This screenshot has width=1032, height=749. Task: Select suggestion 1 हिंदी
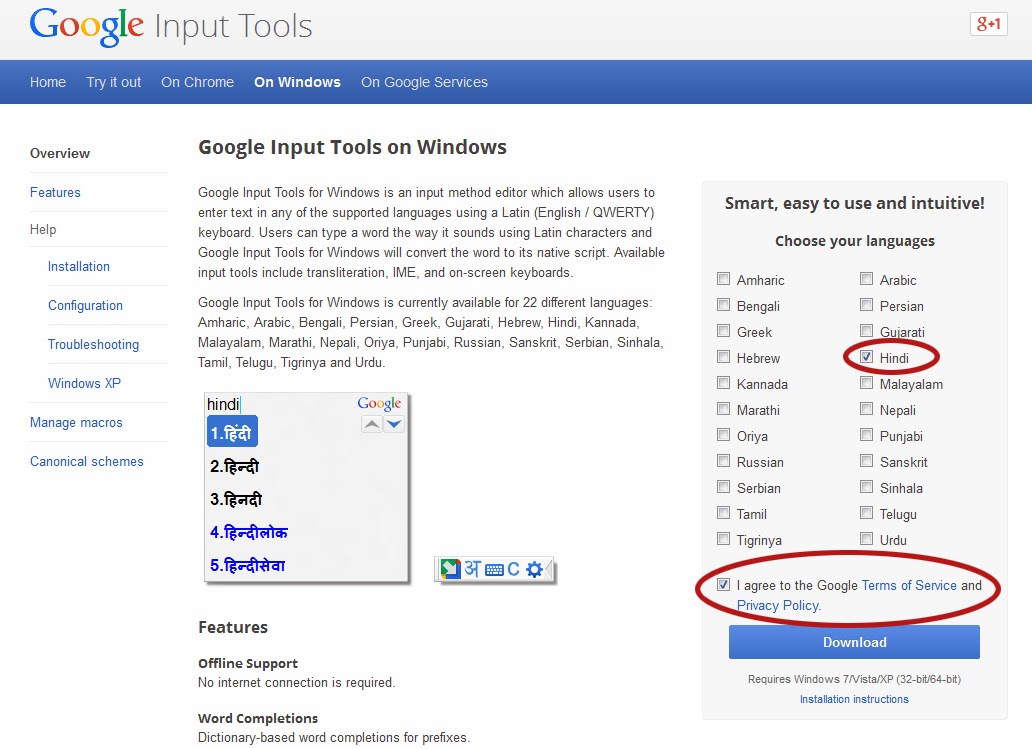232,432
